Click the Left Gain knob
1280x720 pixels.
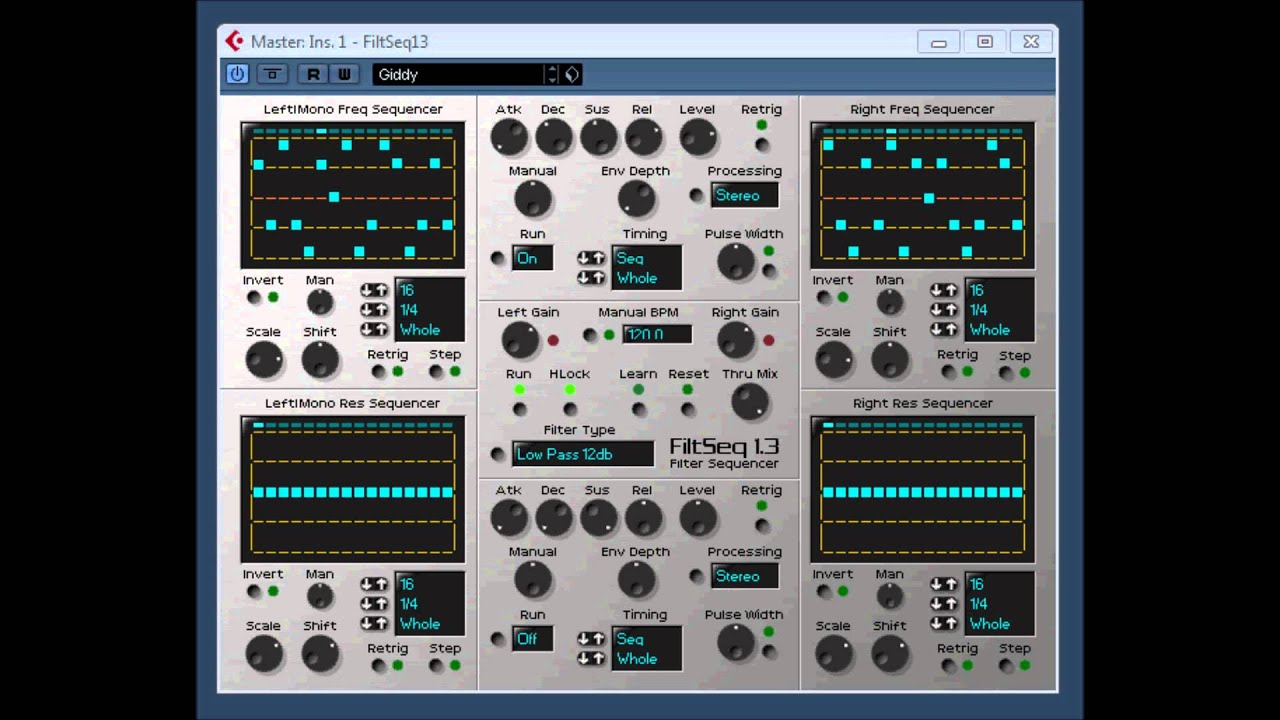pos(520,340)
